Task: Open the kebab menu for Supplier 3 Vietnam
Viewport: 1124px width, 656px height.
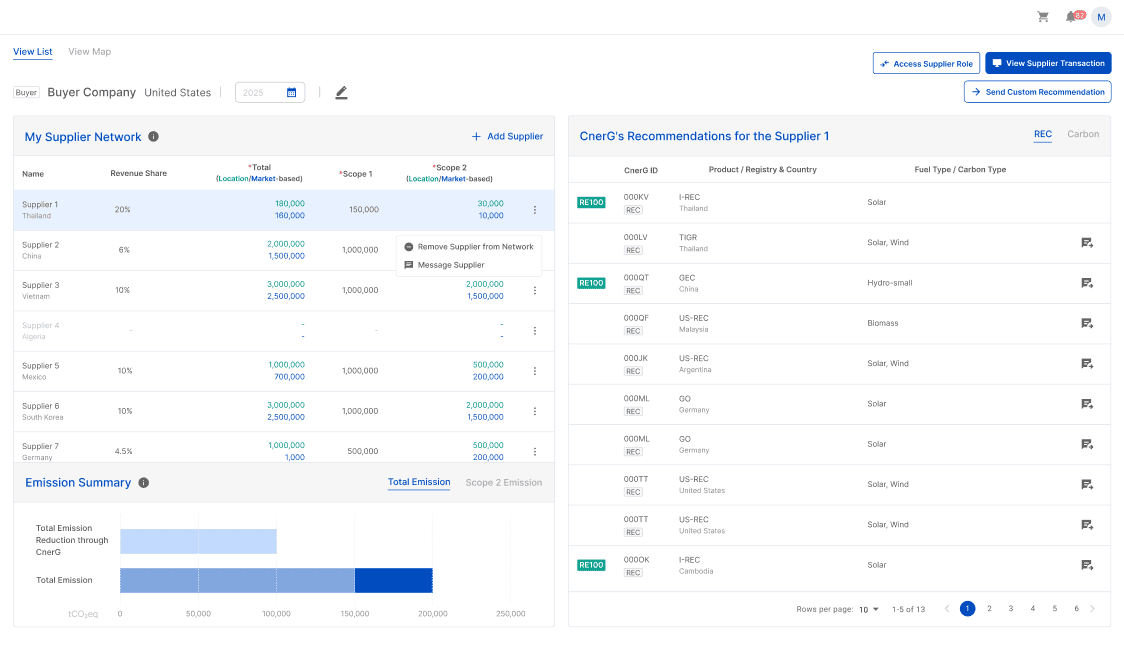Action: click(534, 290)
